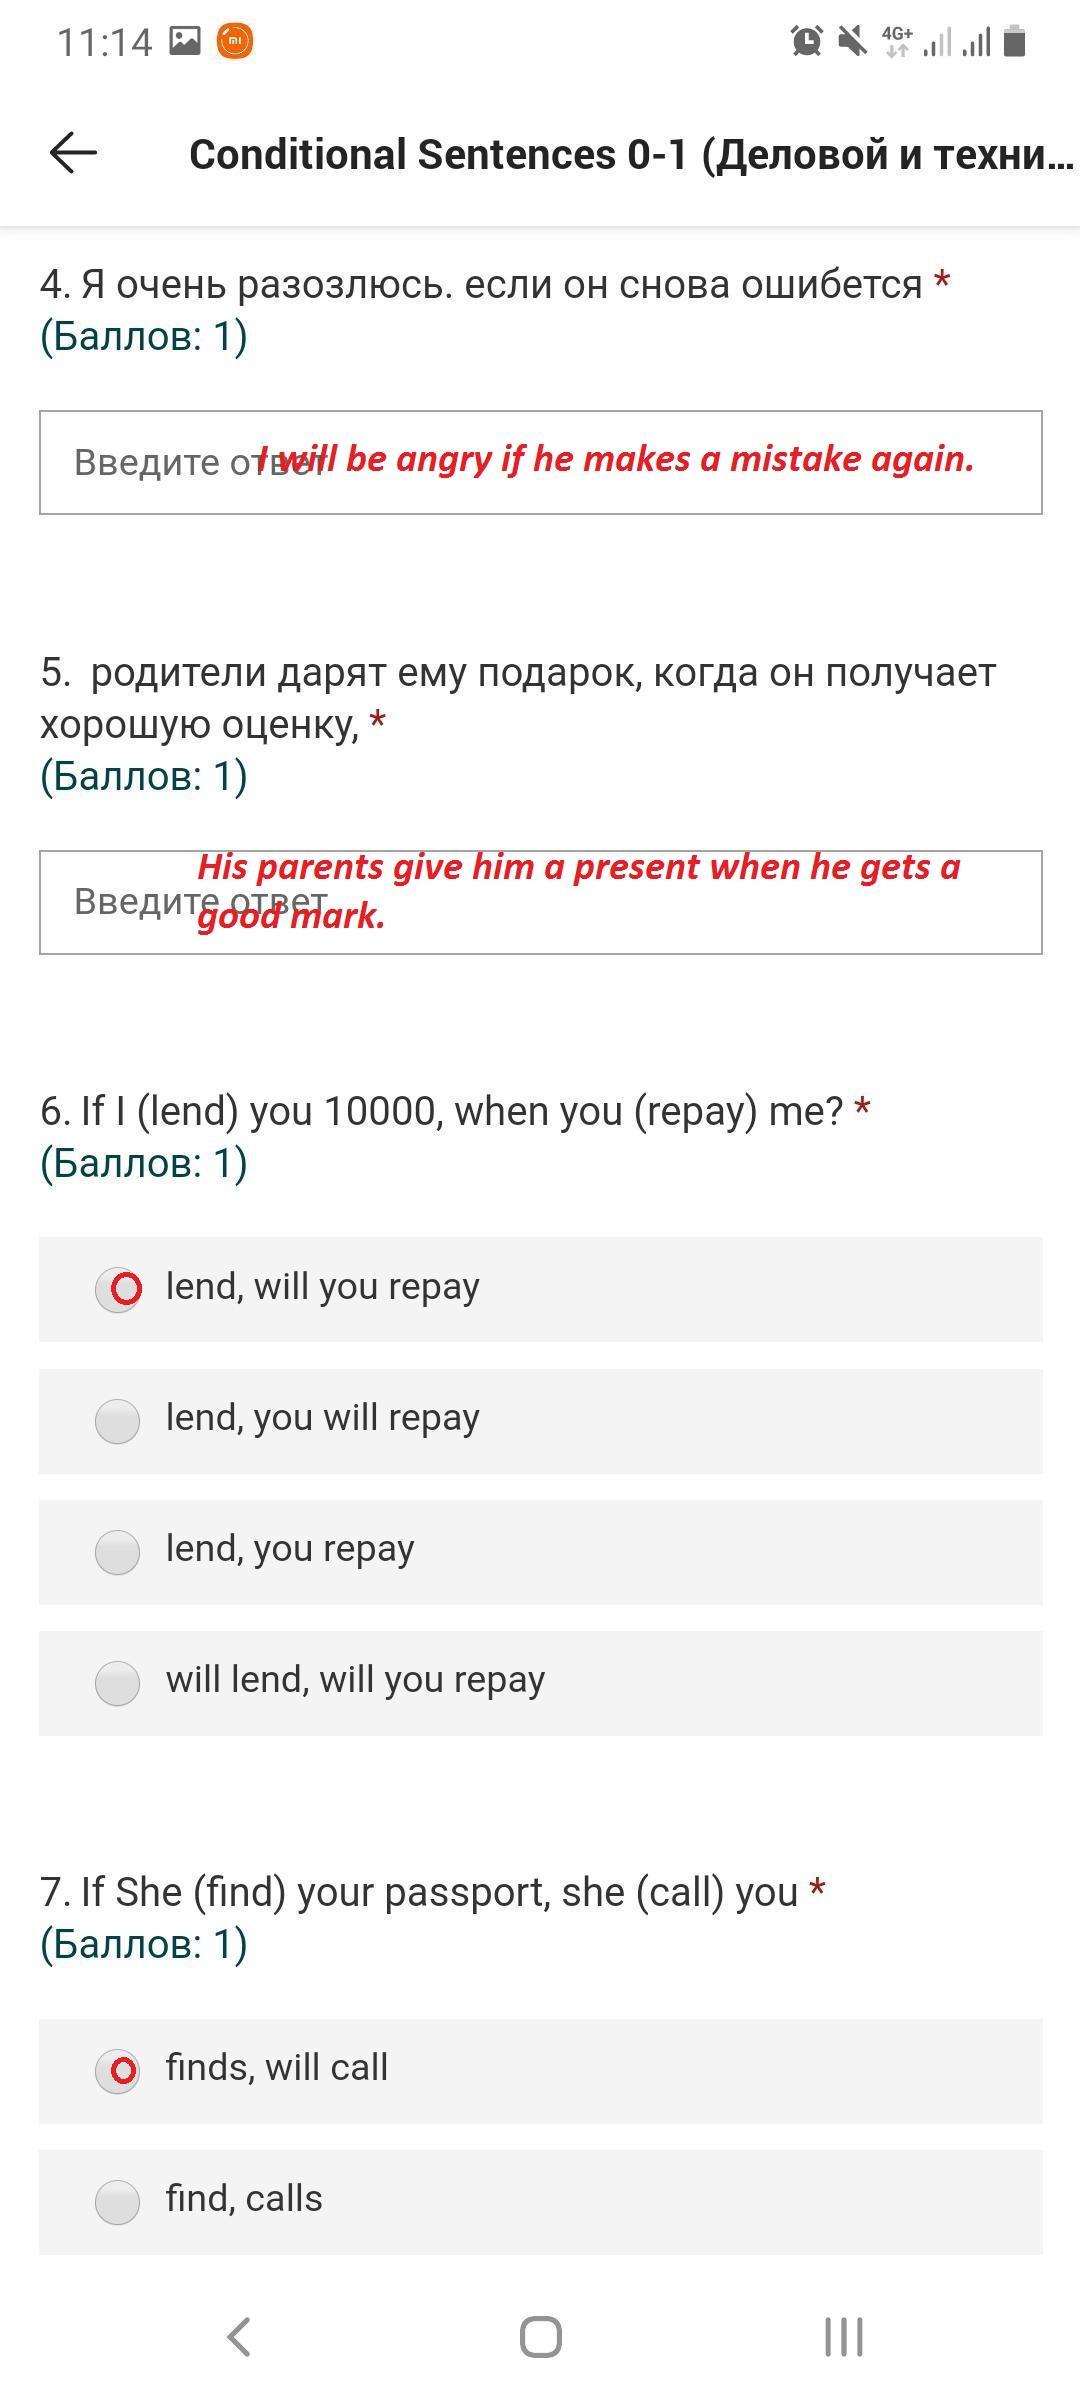Select 'lend, will you repay' option

541,1289
